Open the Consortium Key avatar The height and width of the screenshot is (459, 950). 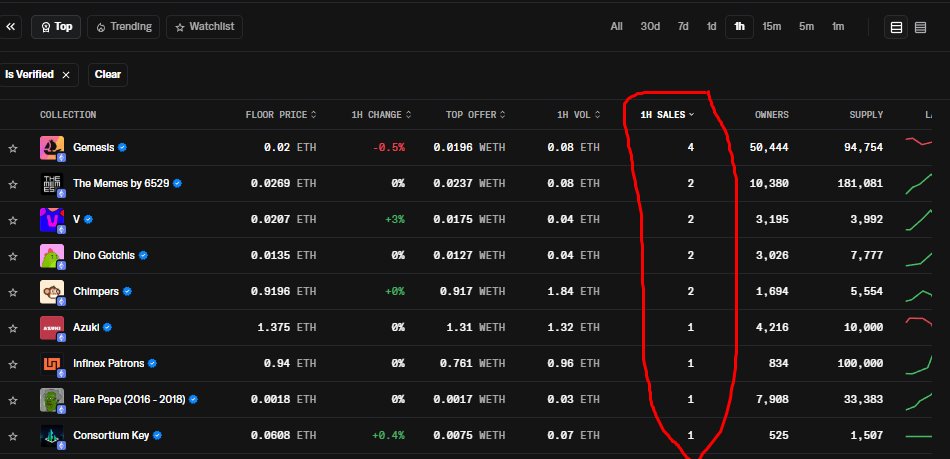[x=52, y=436]
